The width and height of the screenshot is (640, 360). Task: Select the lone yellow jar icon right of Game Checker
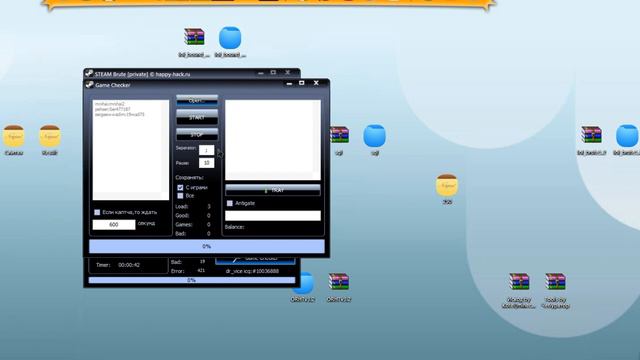click(x=447, y=185)
